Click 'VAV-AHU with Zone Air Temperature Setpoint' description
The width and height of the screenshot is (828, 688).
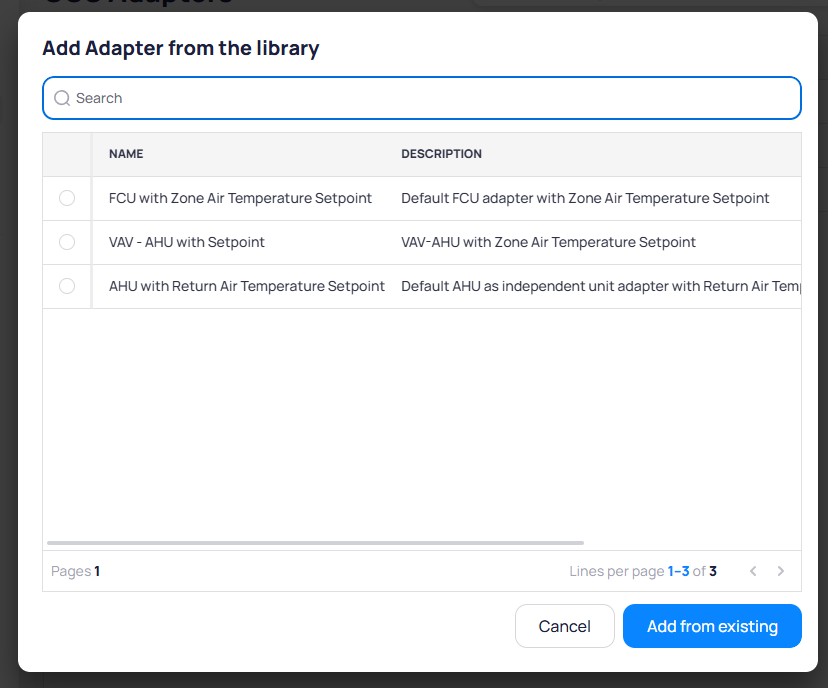pos(548,242)
